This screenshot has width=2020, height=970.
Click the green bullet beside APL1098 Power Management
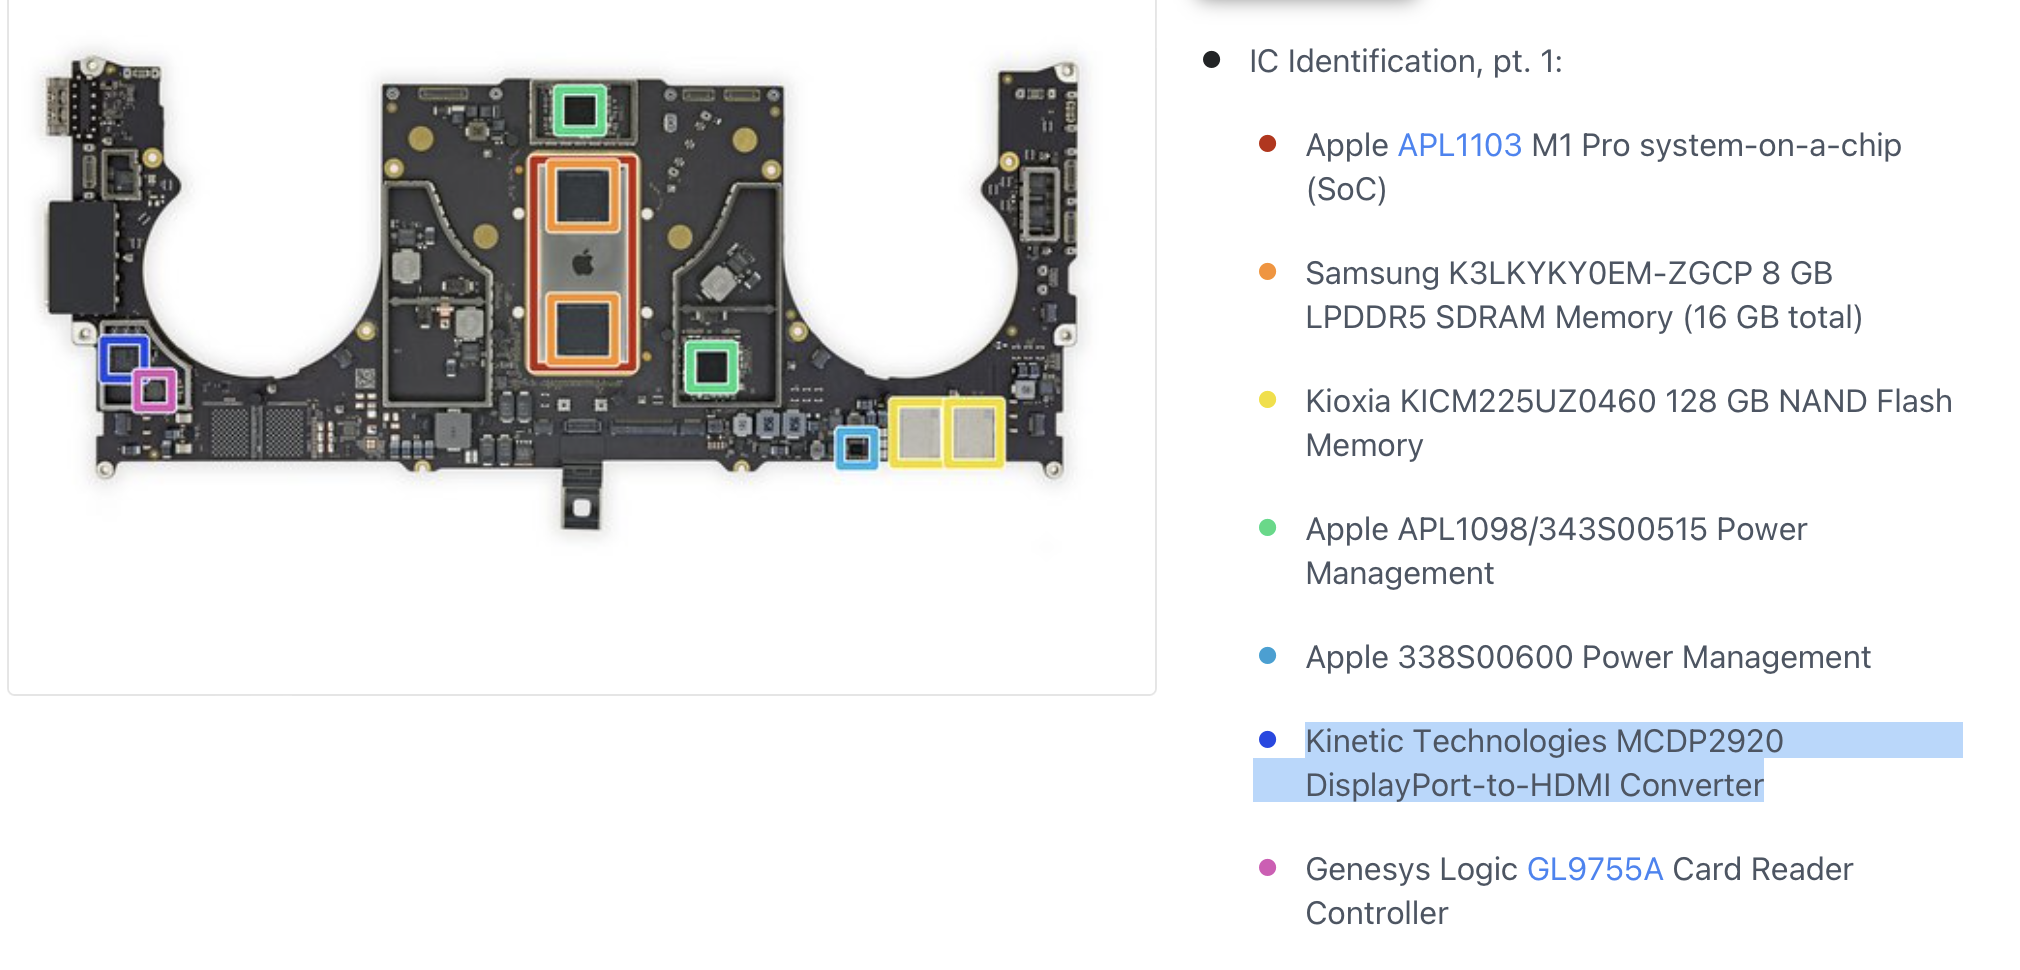tap(1267, 528)
